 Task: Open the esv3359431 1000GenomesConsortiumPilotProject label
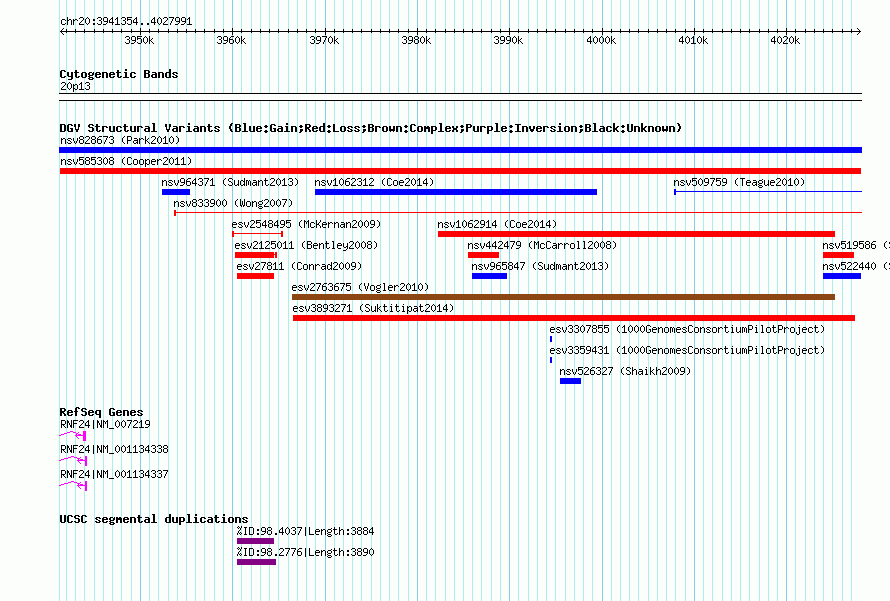coord(687,350)
